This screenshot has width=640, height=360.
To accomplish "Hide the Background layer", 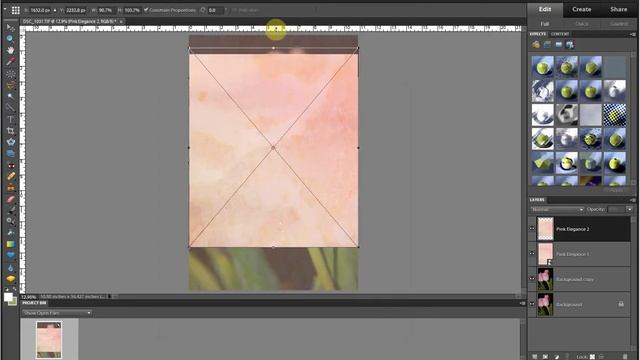I will coord(532,304).
